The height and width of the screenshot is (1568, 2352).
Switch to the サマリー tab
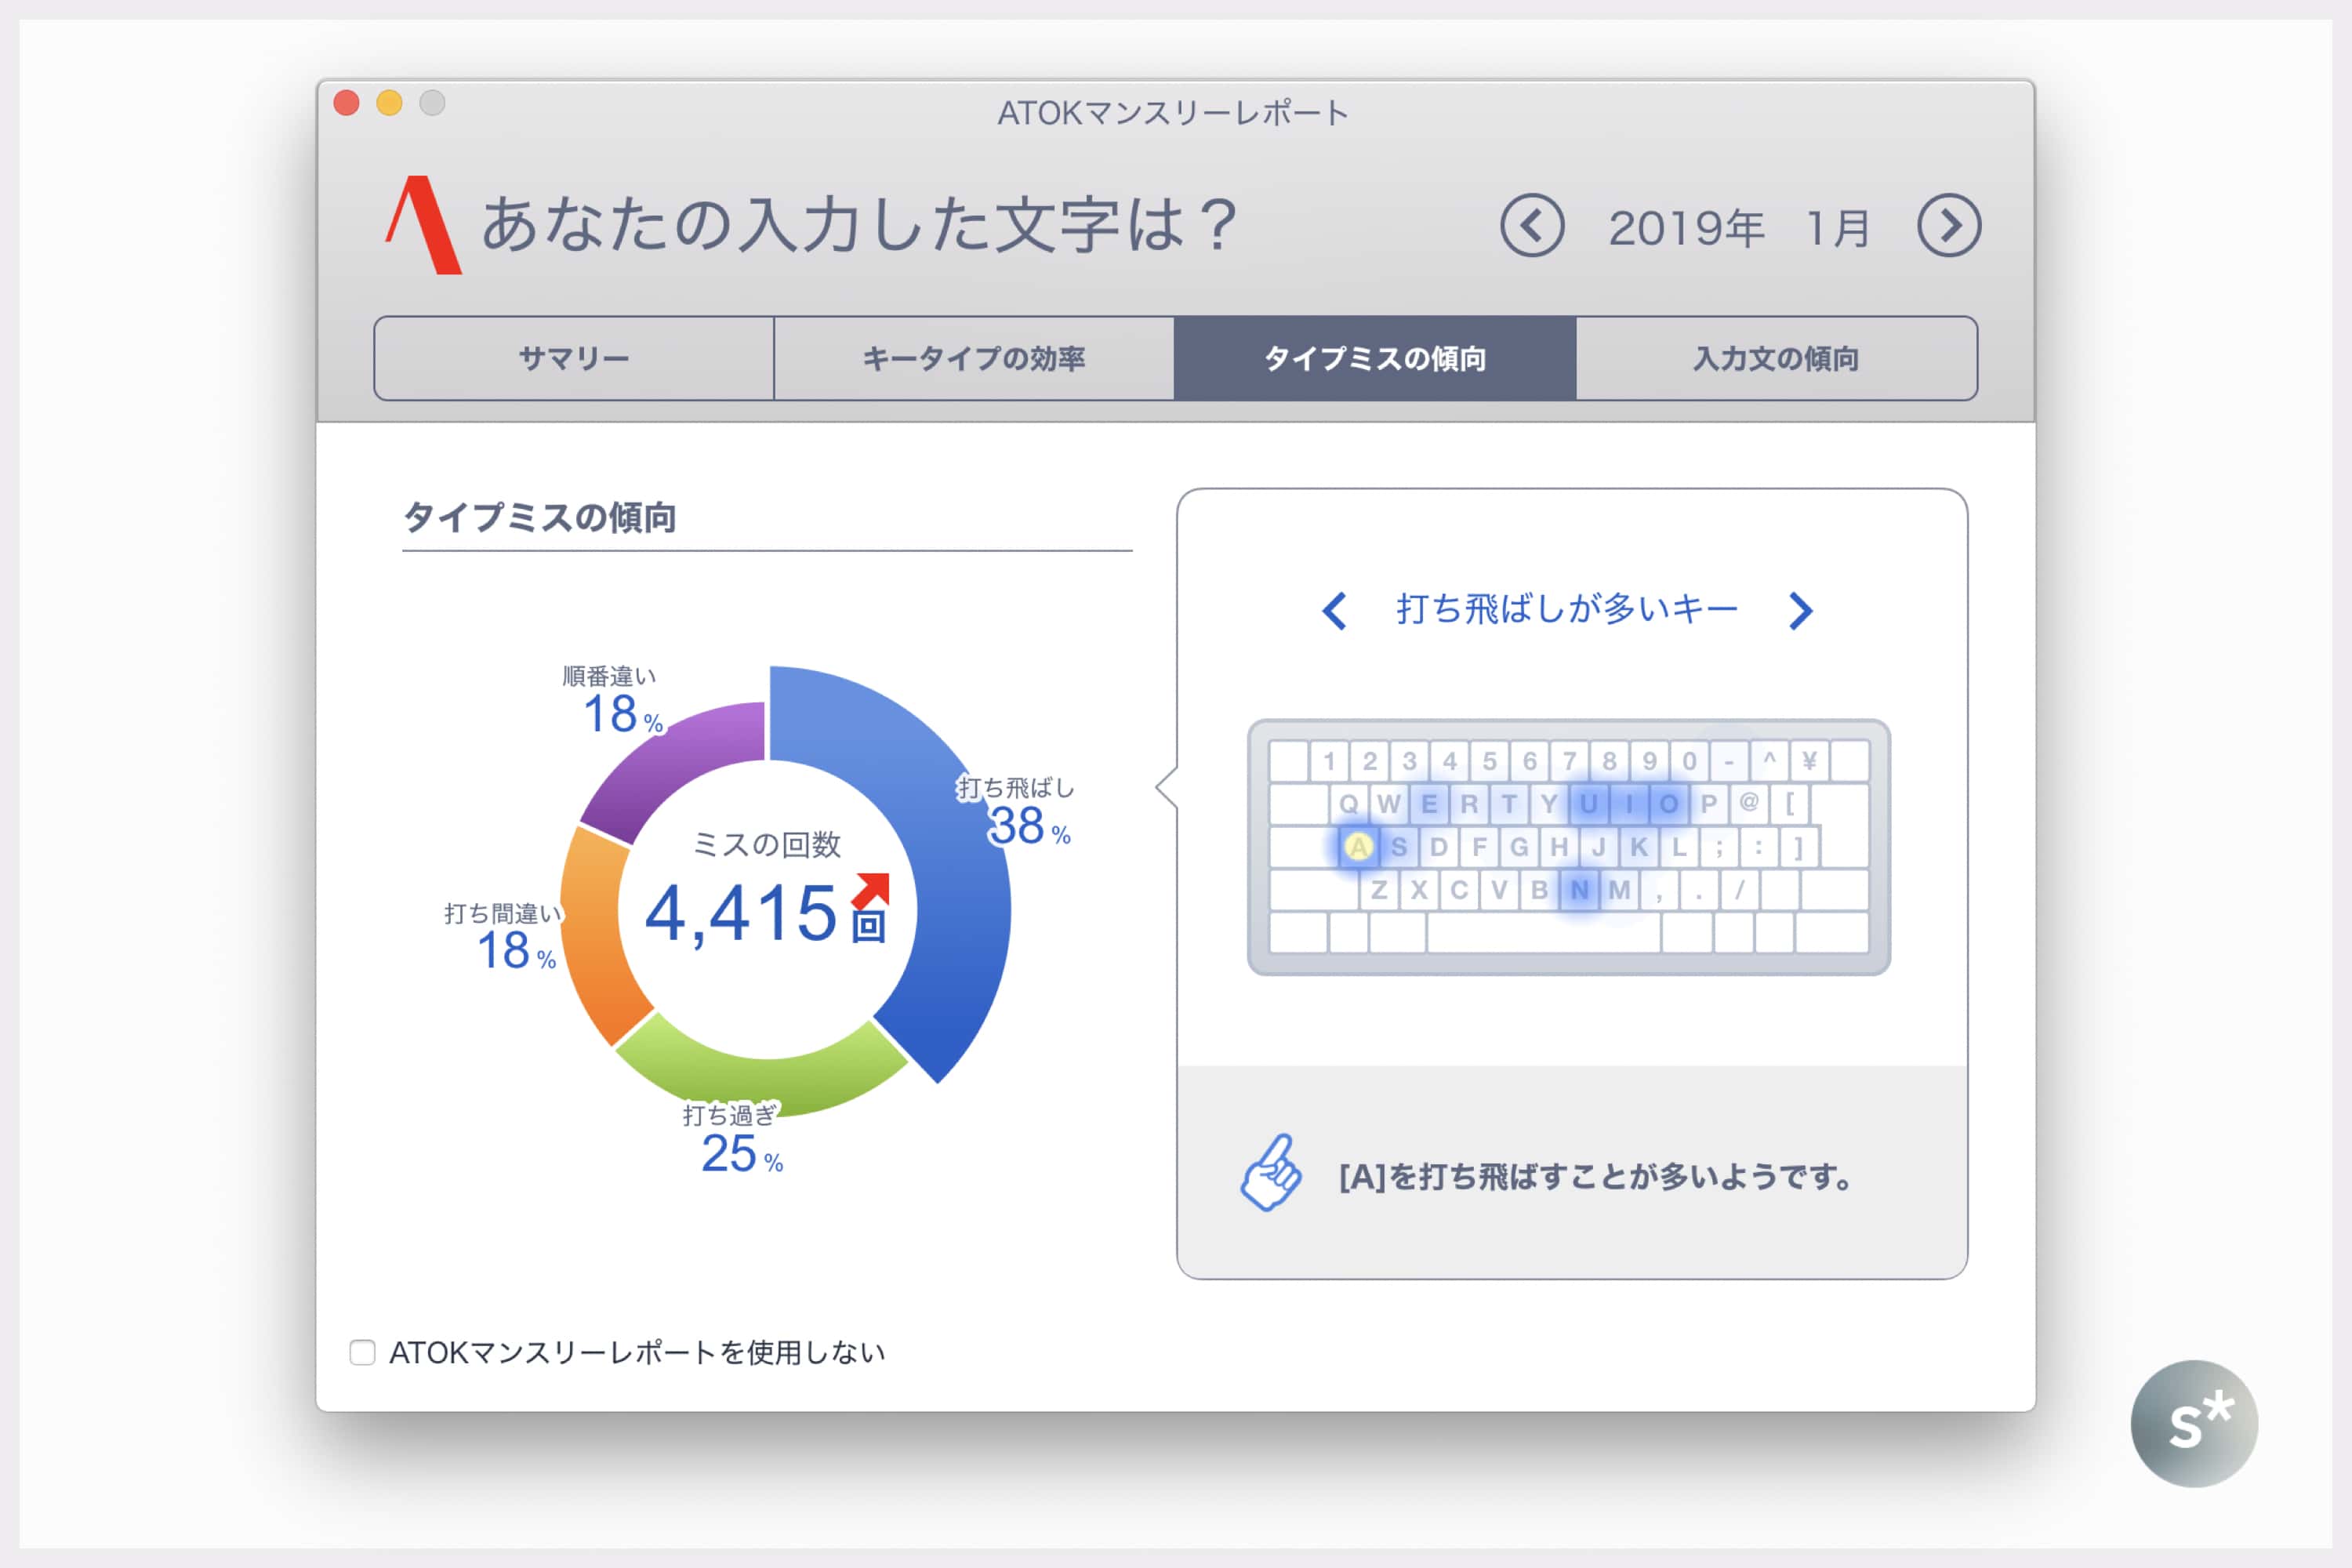574,358
